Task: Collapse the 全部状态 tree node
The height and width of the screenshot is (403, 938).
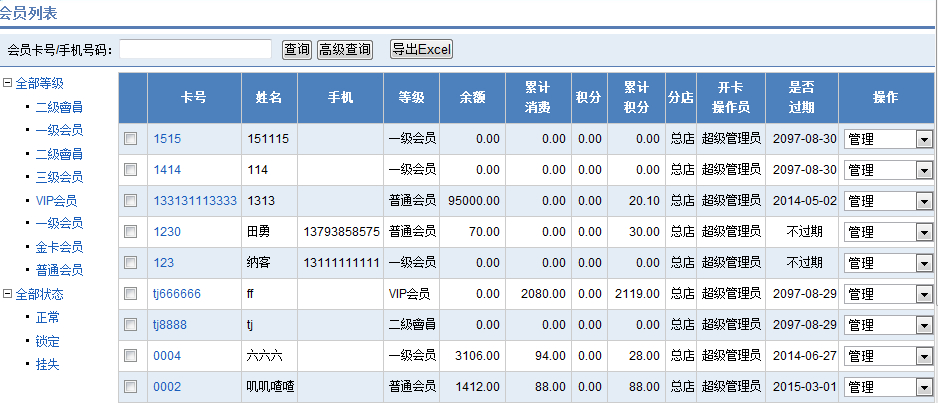Action: click(8, 294)
